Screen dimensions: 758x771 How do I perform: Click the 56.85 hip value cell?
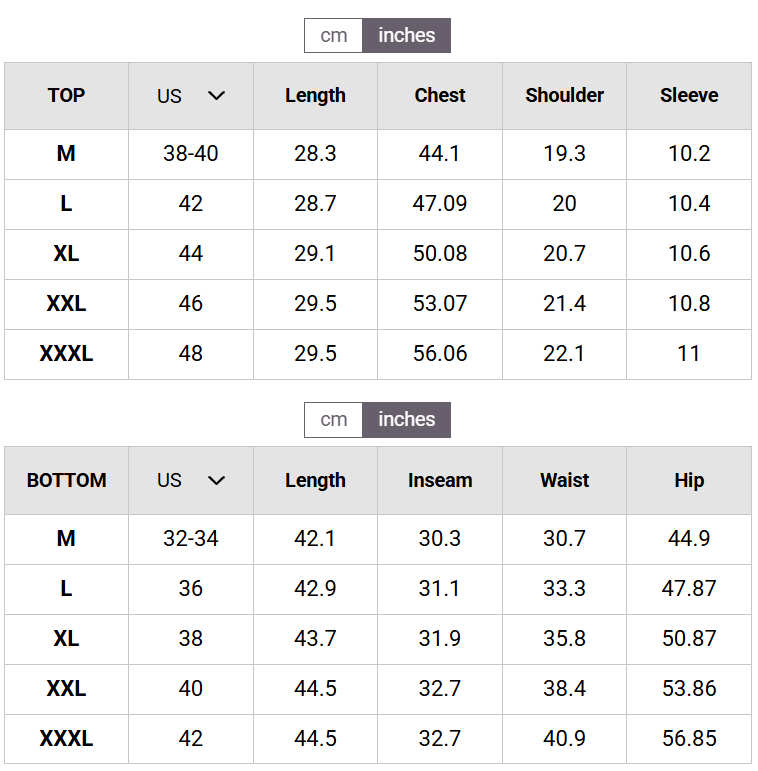(689, 739)
